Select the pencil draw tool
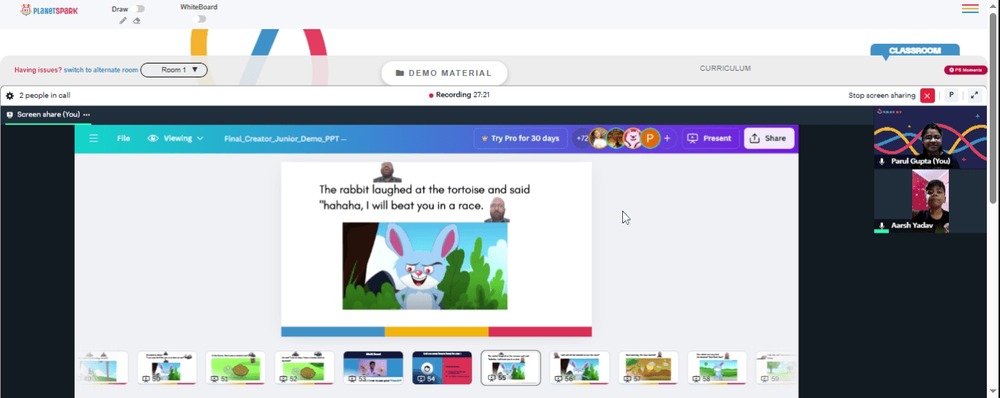Screen dimensions: 1000x398 click(x=123, y=20)
